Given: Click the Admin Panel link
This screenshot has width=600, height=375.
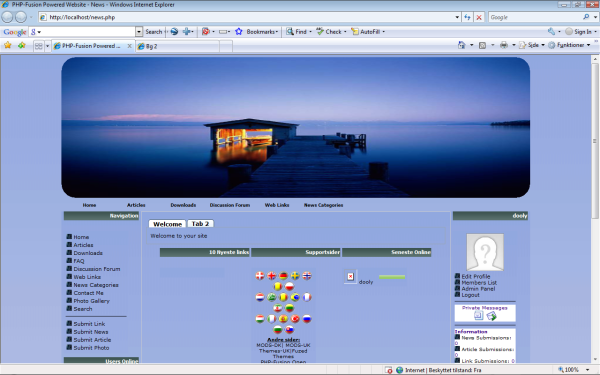Looking at the screenshot, I should coord(478,289).
